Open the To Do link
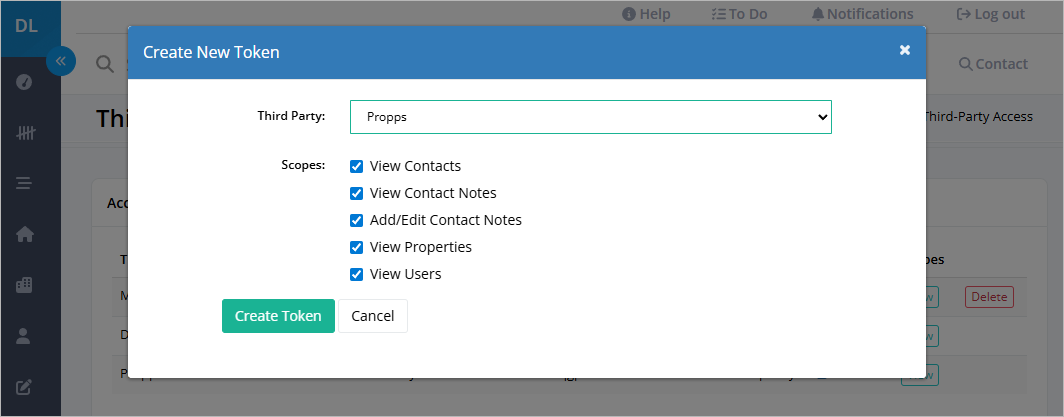Image resolution: width=1064 pixels, height=417 pixels. coord(739,14)
